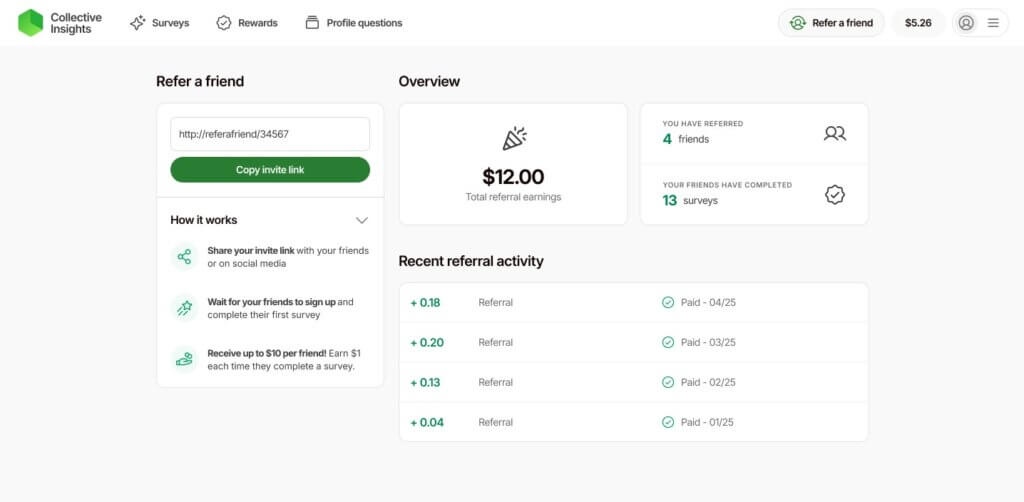Select the + 0.20 referral activity row

point(633,342)
